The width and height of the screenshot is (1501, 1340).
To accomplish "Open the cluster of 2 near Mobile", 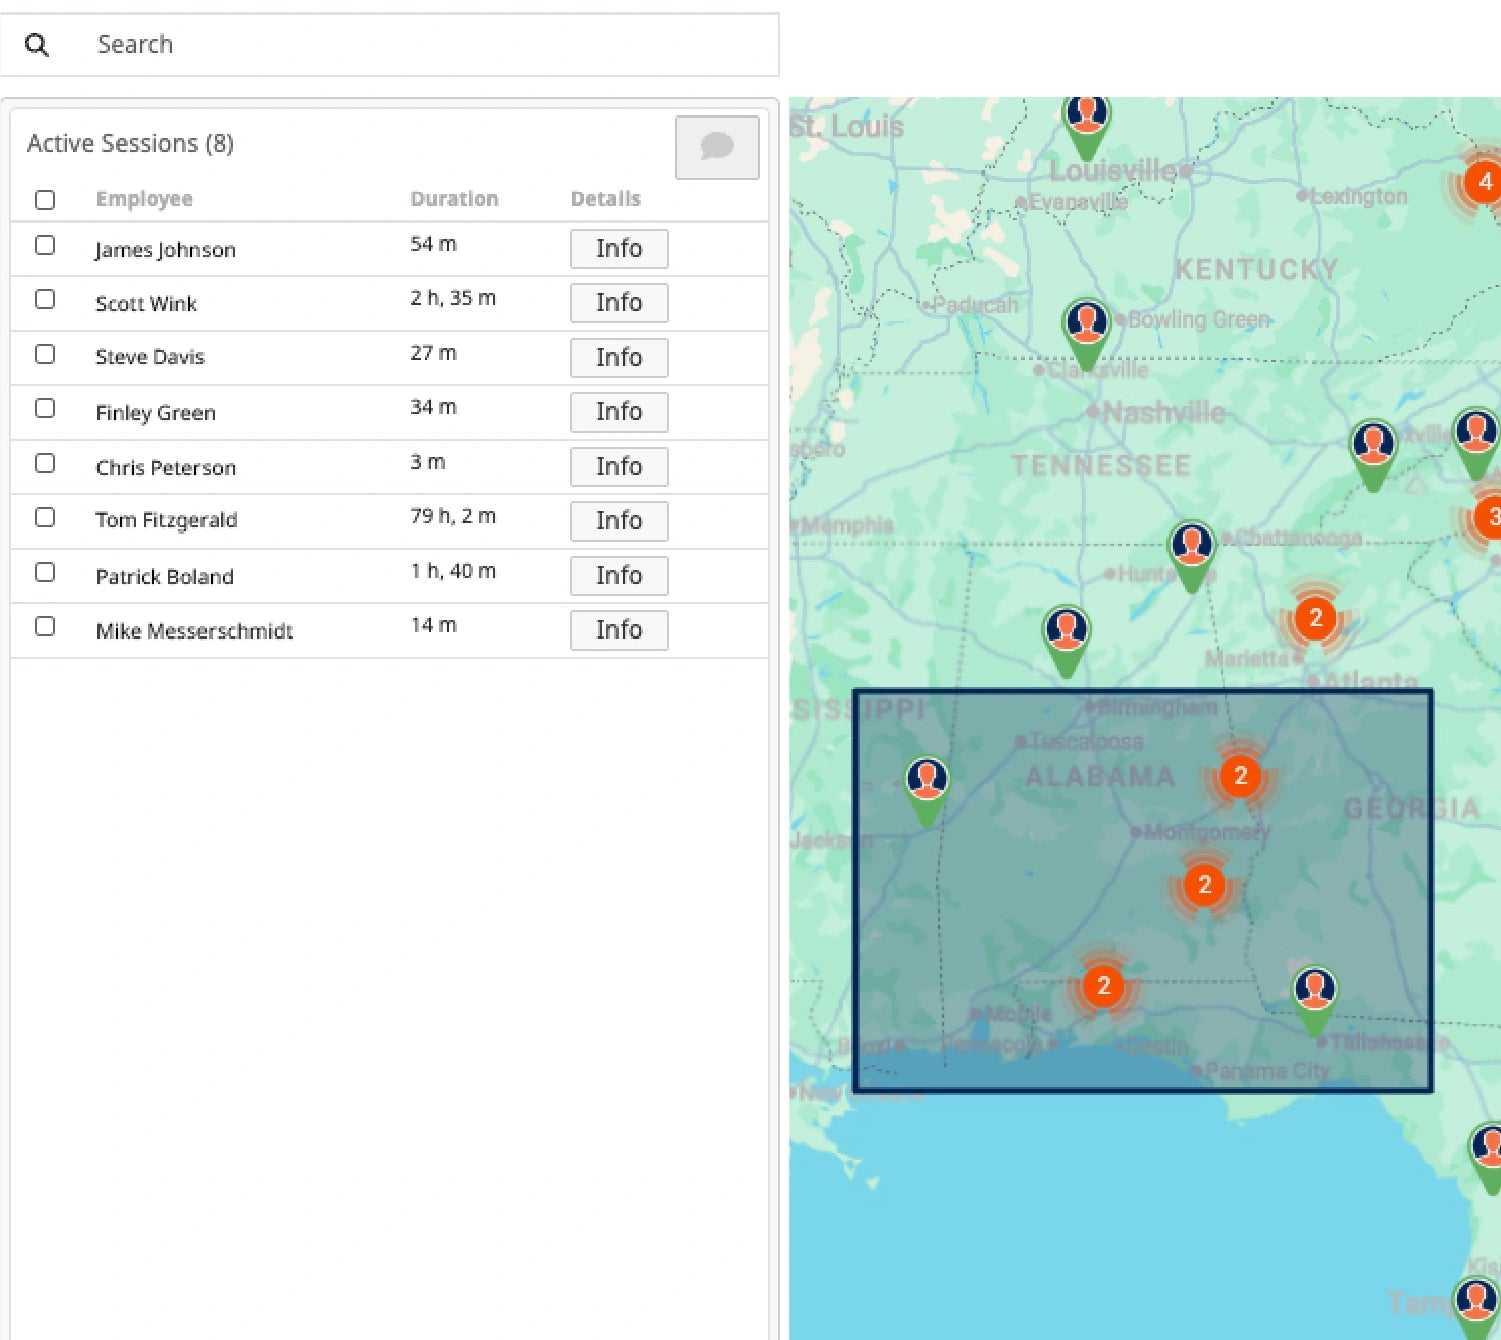I will click(1103, 986).
